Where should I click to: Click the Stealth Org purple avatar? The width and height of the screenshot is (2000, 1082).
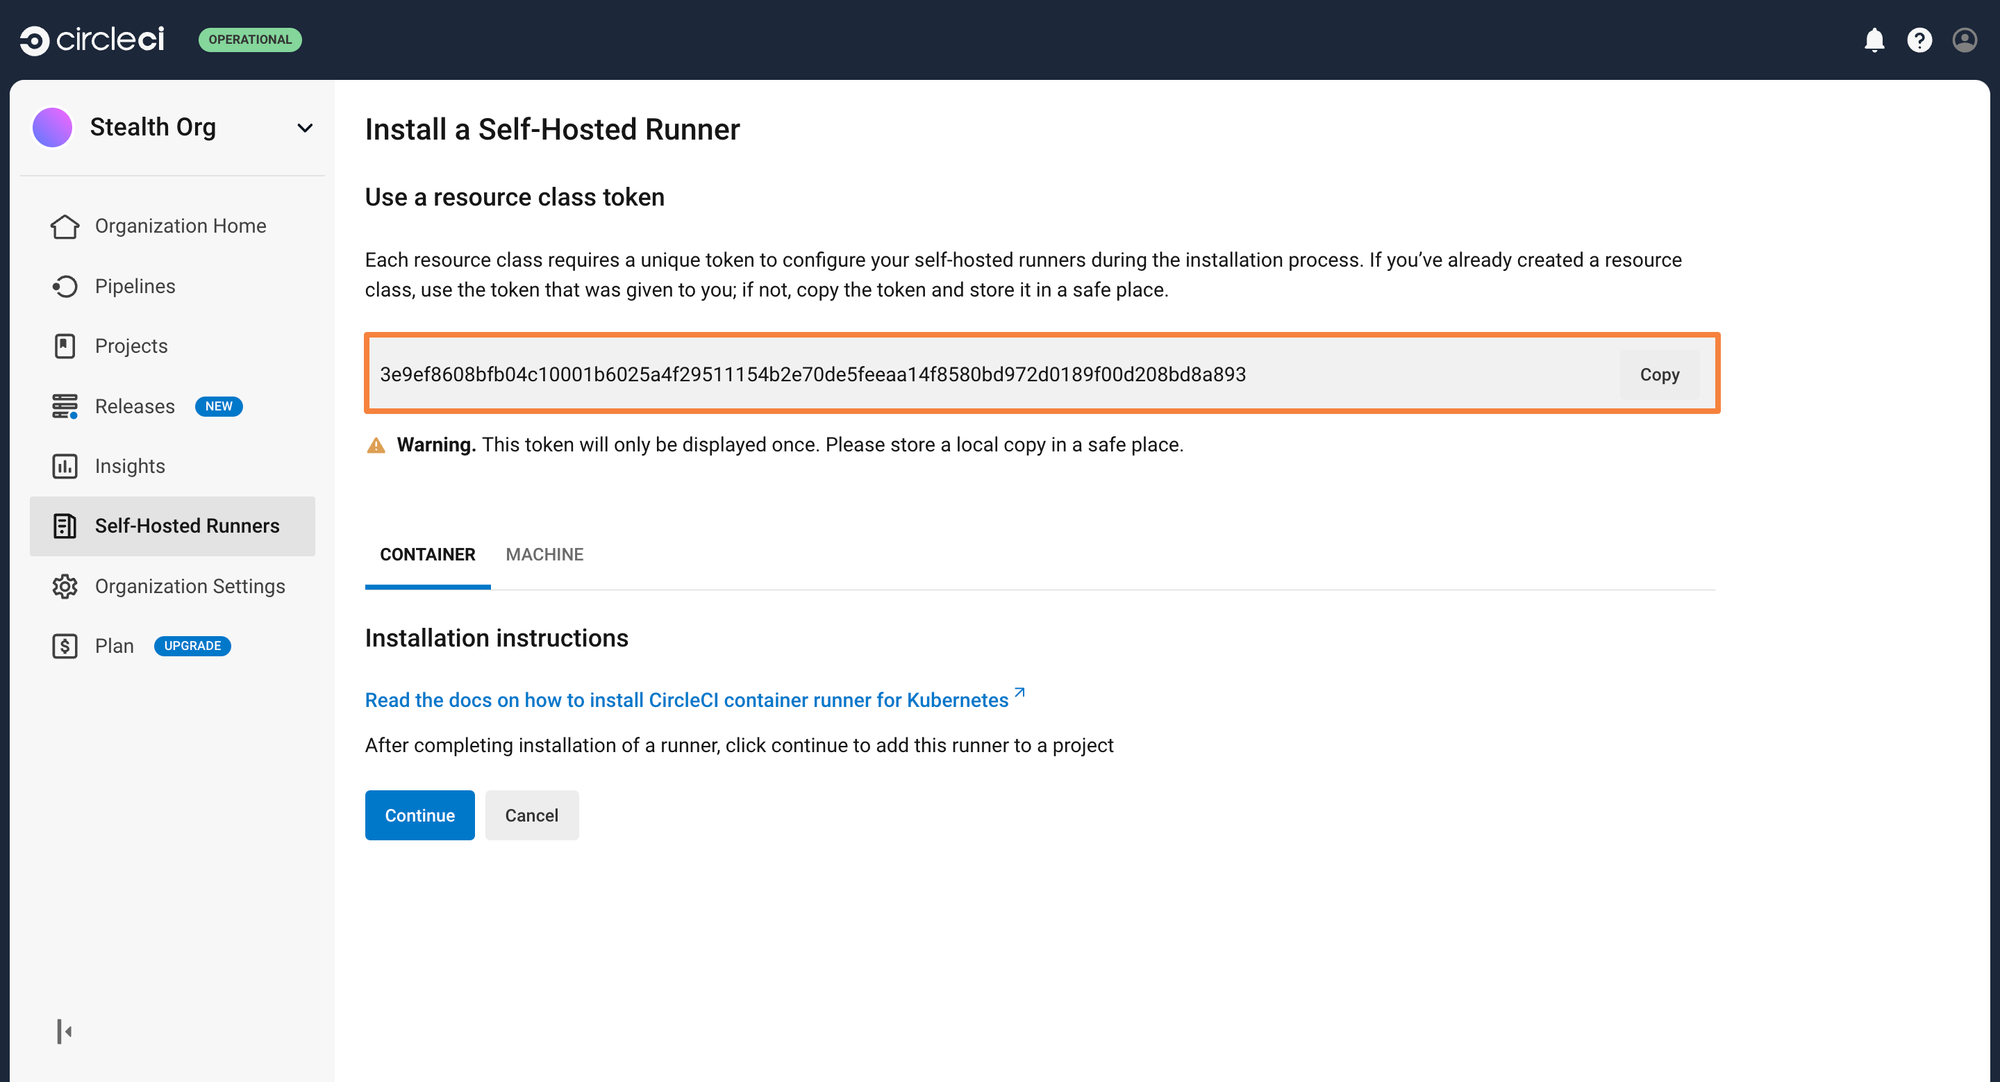point(52,128)
